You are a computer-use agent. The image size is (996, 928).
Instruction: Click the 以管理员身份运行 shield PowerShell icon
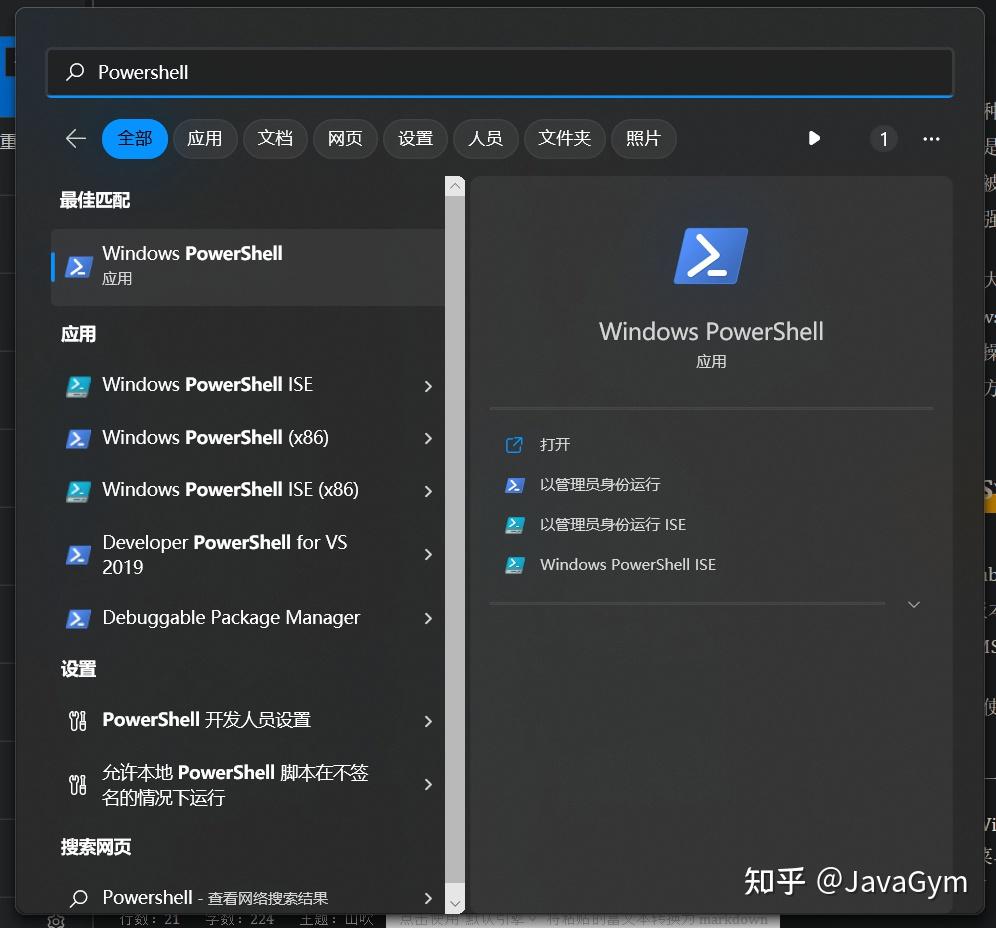point(514,485)
